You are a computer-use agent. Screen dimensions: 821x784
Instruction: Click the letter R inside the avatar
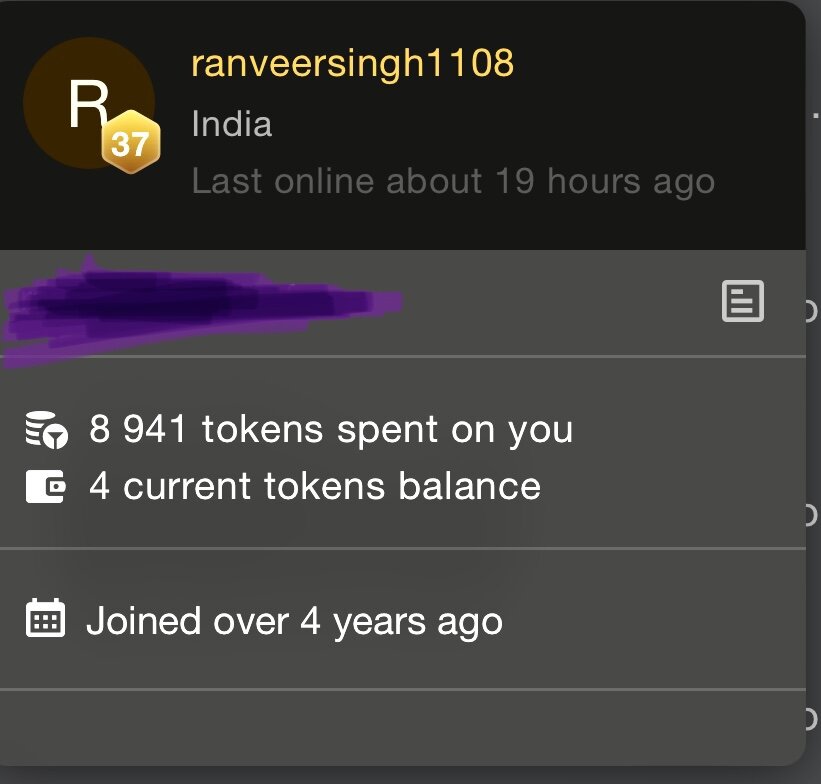88,104
